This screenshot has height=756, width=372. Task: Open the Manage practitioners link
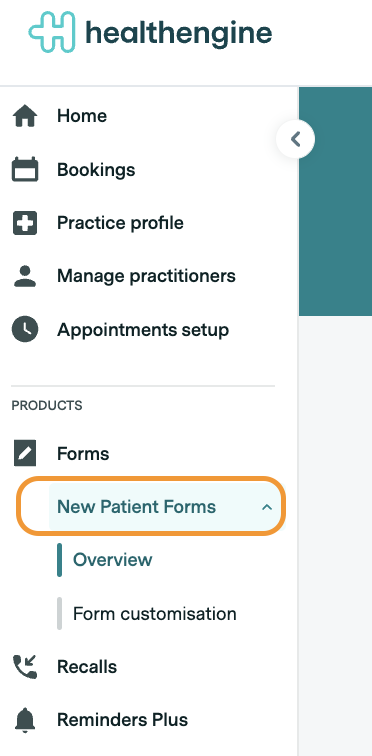pyautogui.click(x=146, y=276)
